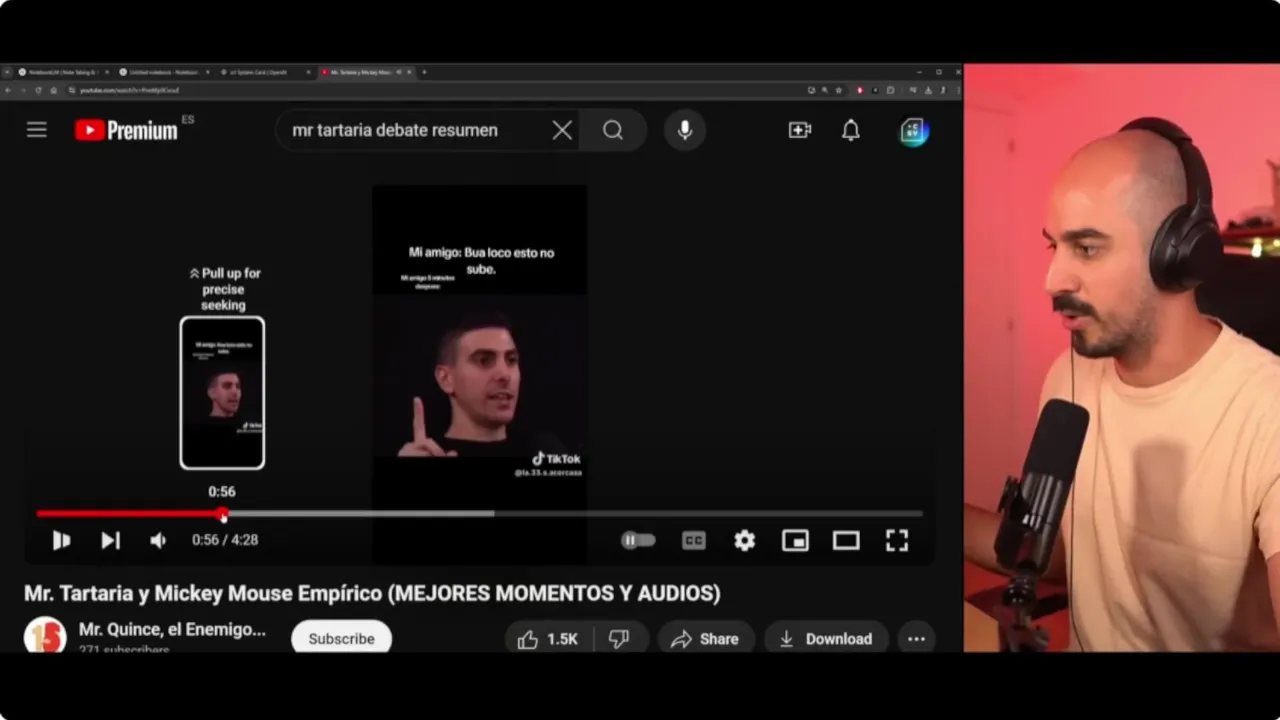1280x720 pixels.
Task: Enter full screen mode
Action: (x=897, y=540)
